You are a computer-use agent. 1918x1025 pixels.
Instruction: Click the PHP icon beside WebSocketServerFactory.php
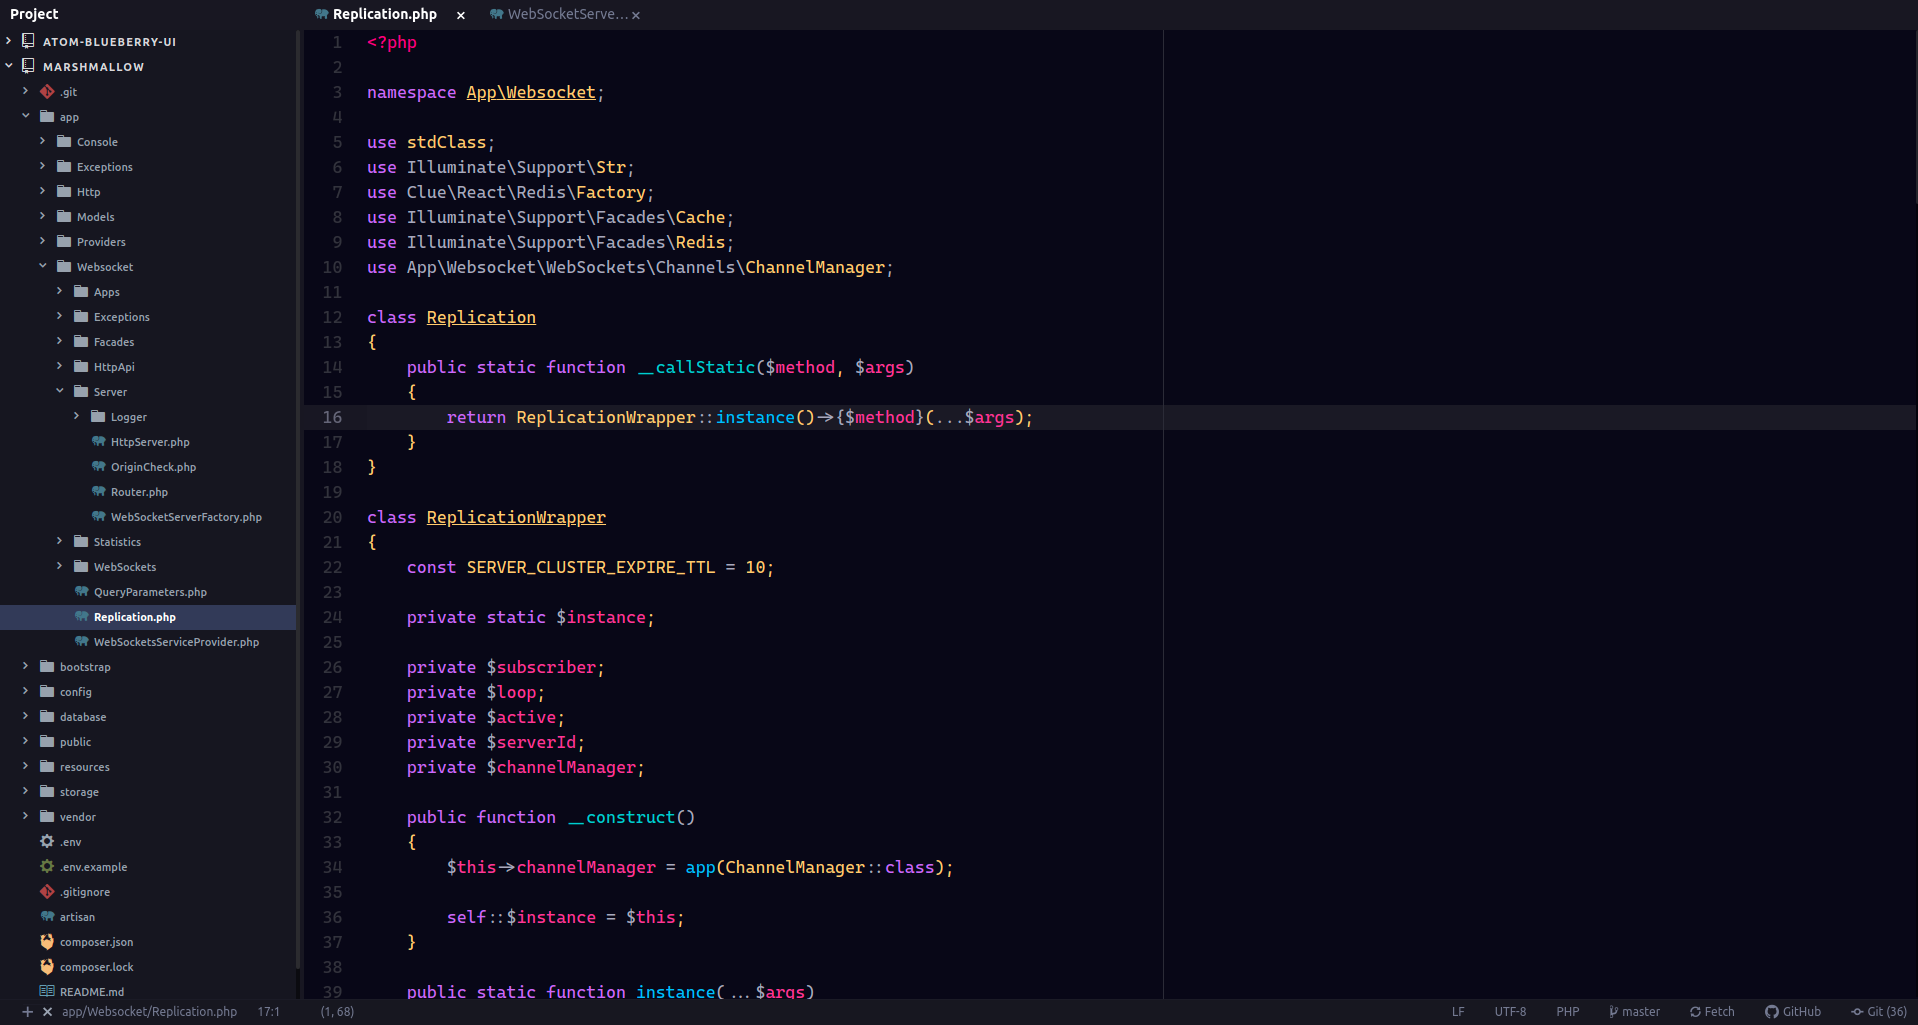(98, 517)
